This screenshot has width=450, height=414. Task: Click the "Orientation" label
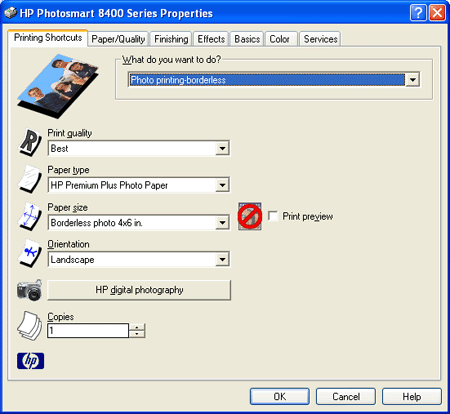tap(68, 244)
